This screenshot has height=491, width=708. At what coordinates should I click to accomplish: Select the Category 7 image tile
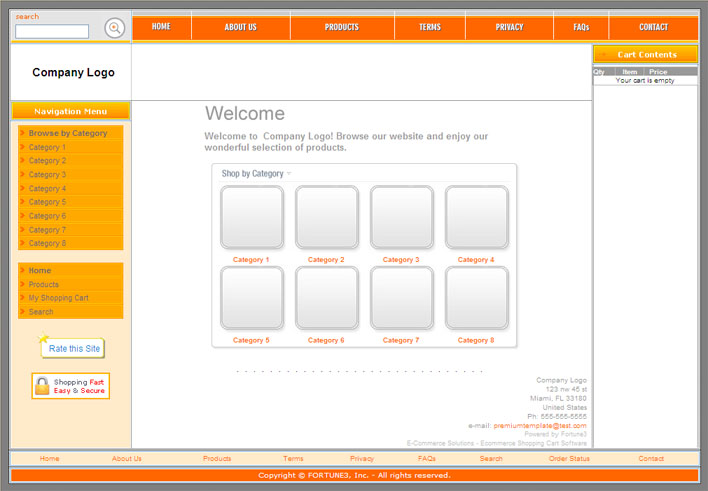click(x=401, y=298)
